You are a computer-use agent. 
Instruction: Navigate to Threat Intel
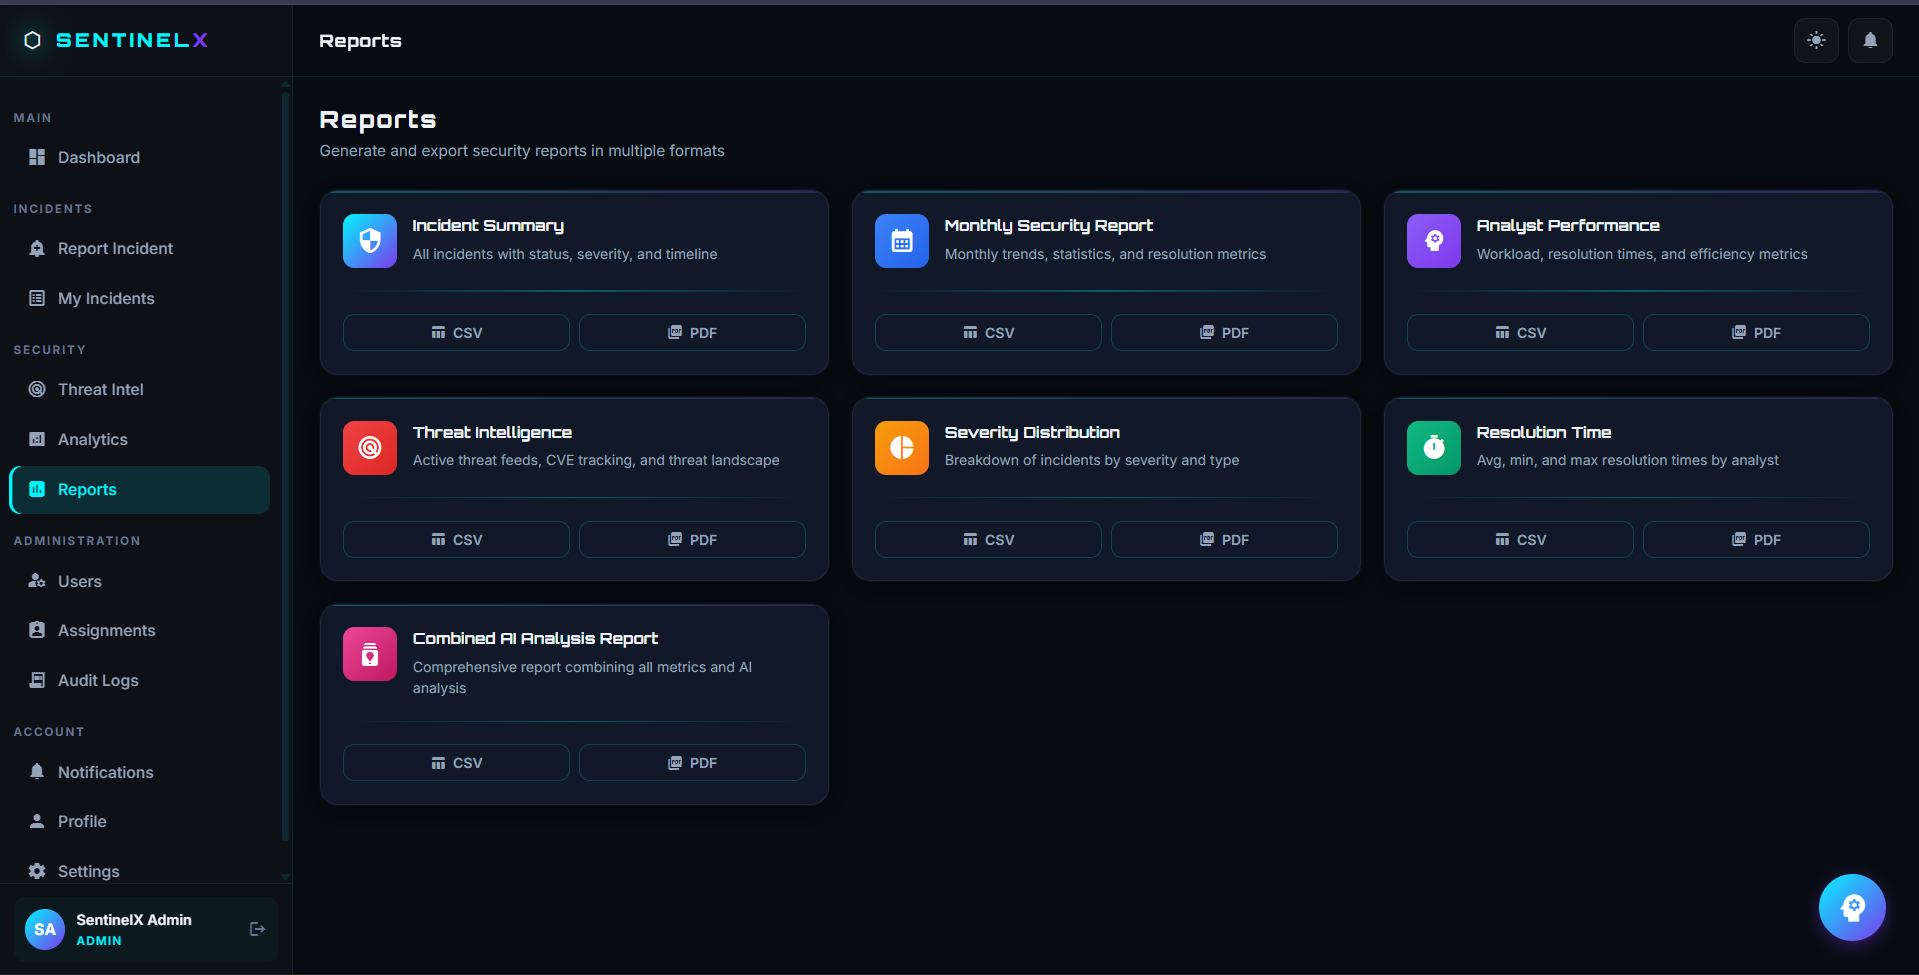pyautogui.click(x=140, y=389)
